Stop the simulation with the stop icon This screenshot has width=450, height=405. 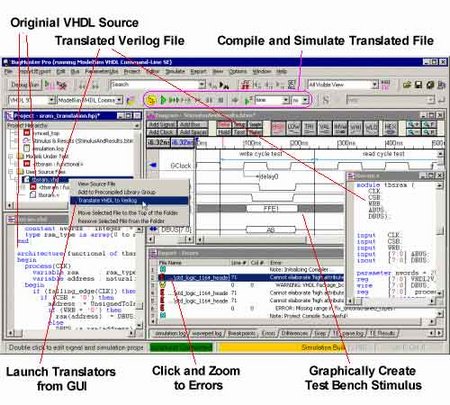point(221,100)
